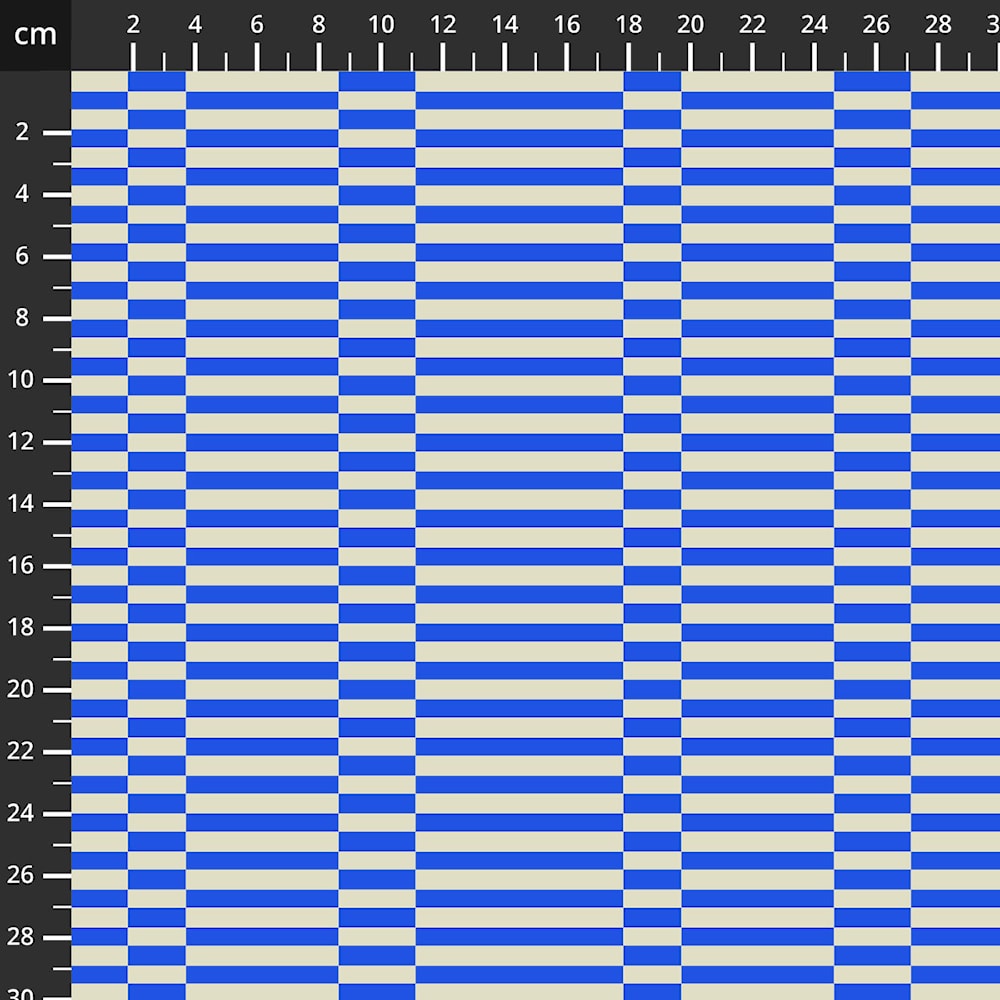Click the striped fabric pattern preview
The image size is (1000, 1000).
tap(535, 535)
